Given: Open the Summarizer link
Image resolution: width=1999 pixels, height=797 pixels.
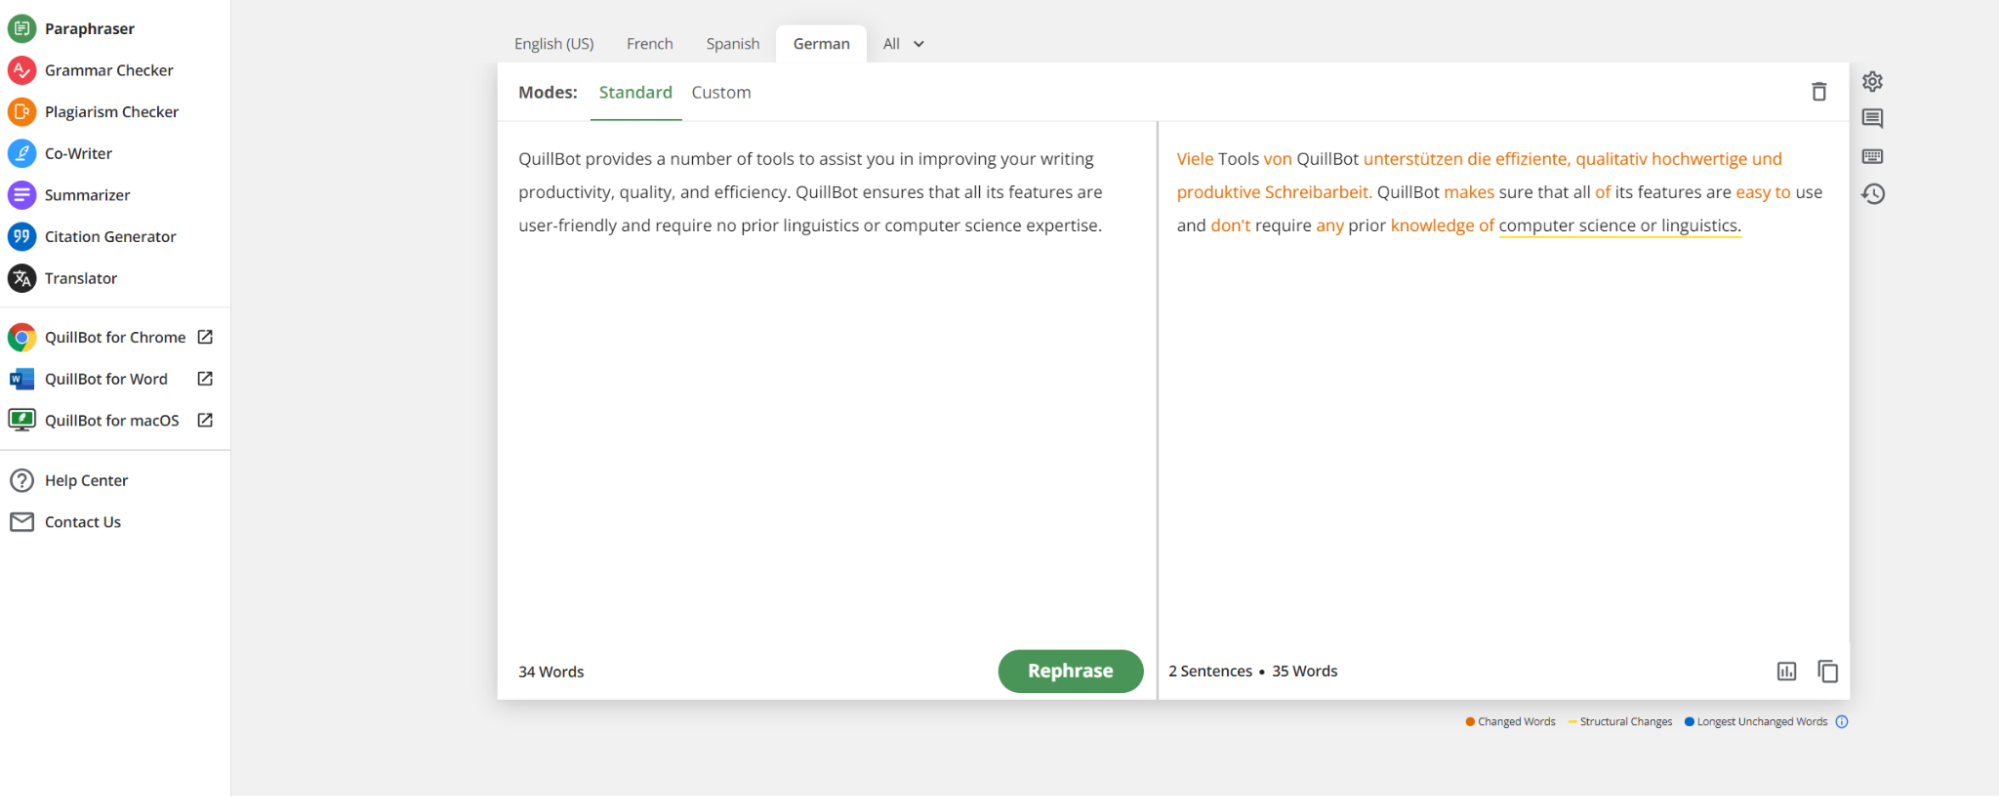Looking at the screenshot, I should pos(87,195).
